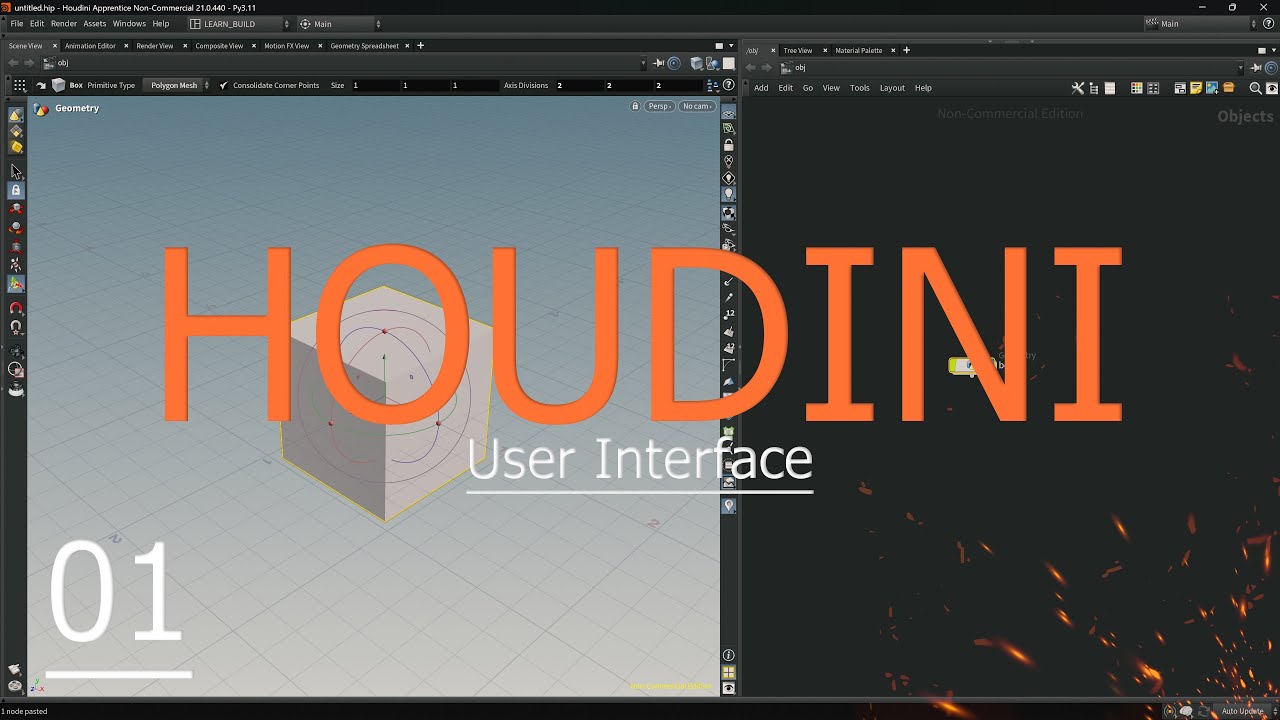Maximize the network pane with square icon
This screenshot has width=1280, height=720.
click(x=1261, y=50)
